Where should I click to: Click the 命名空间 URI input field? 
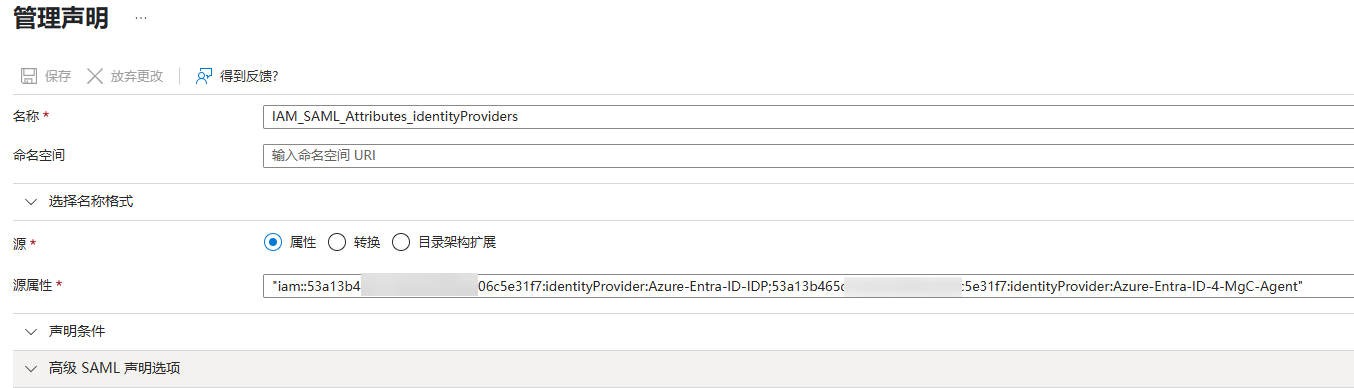pos(809,156)
